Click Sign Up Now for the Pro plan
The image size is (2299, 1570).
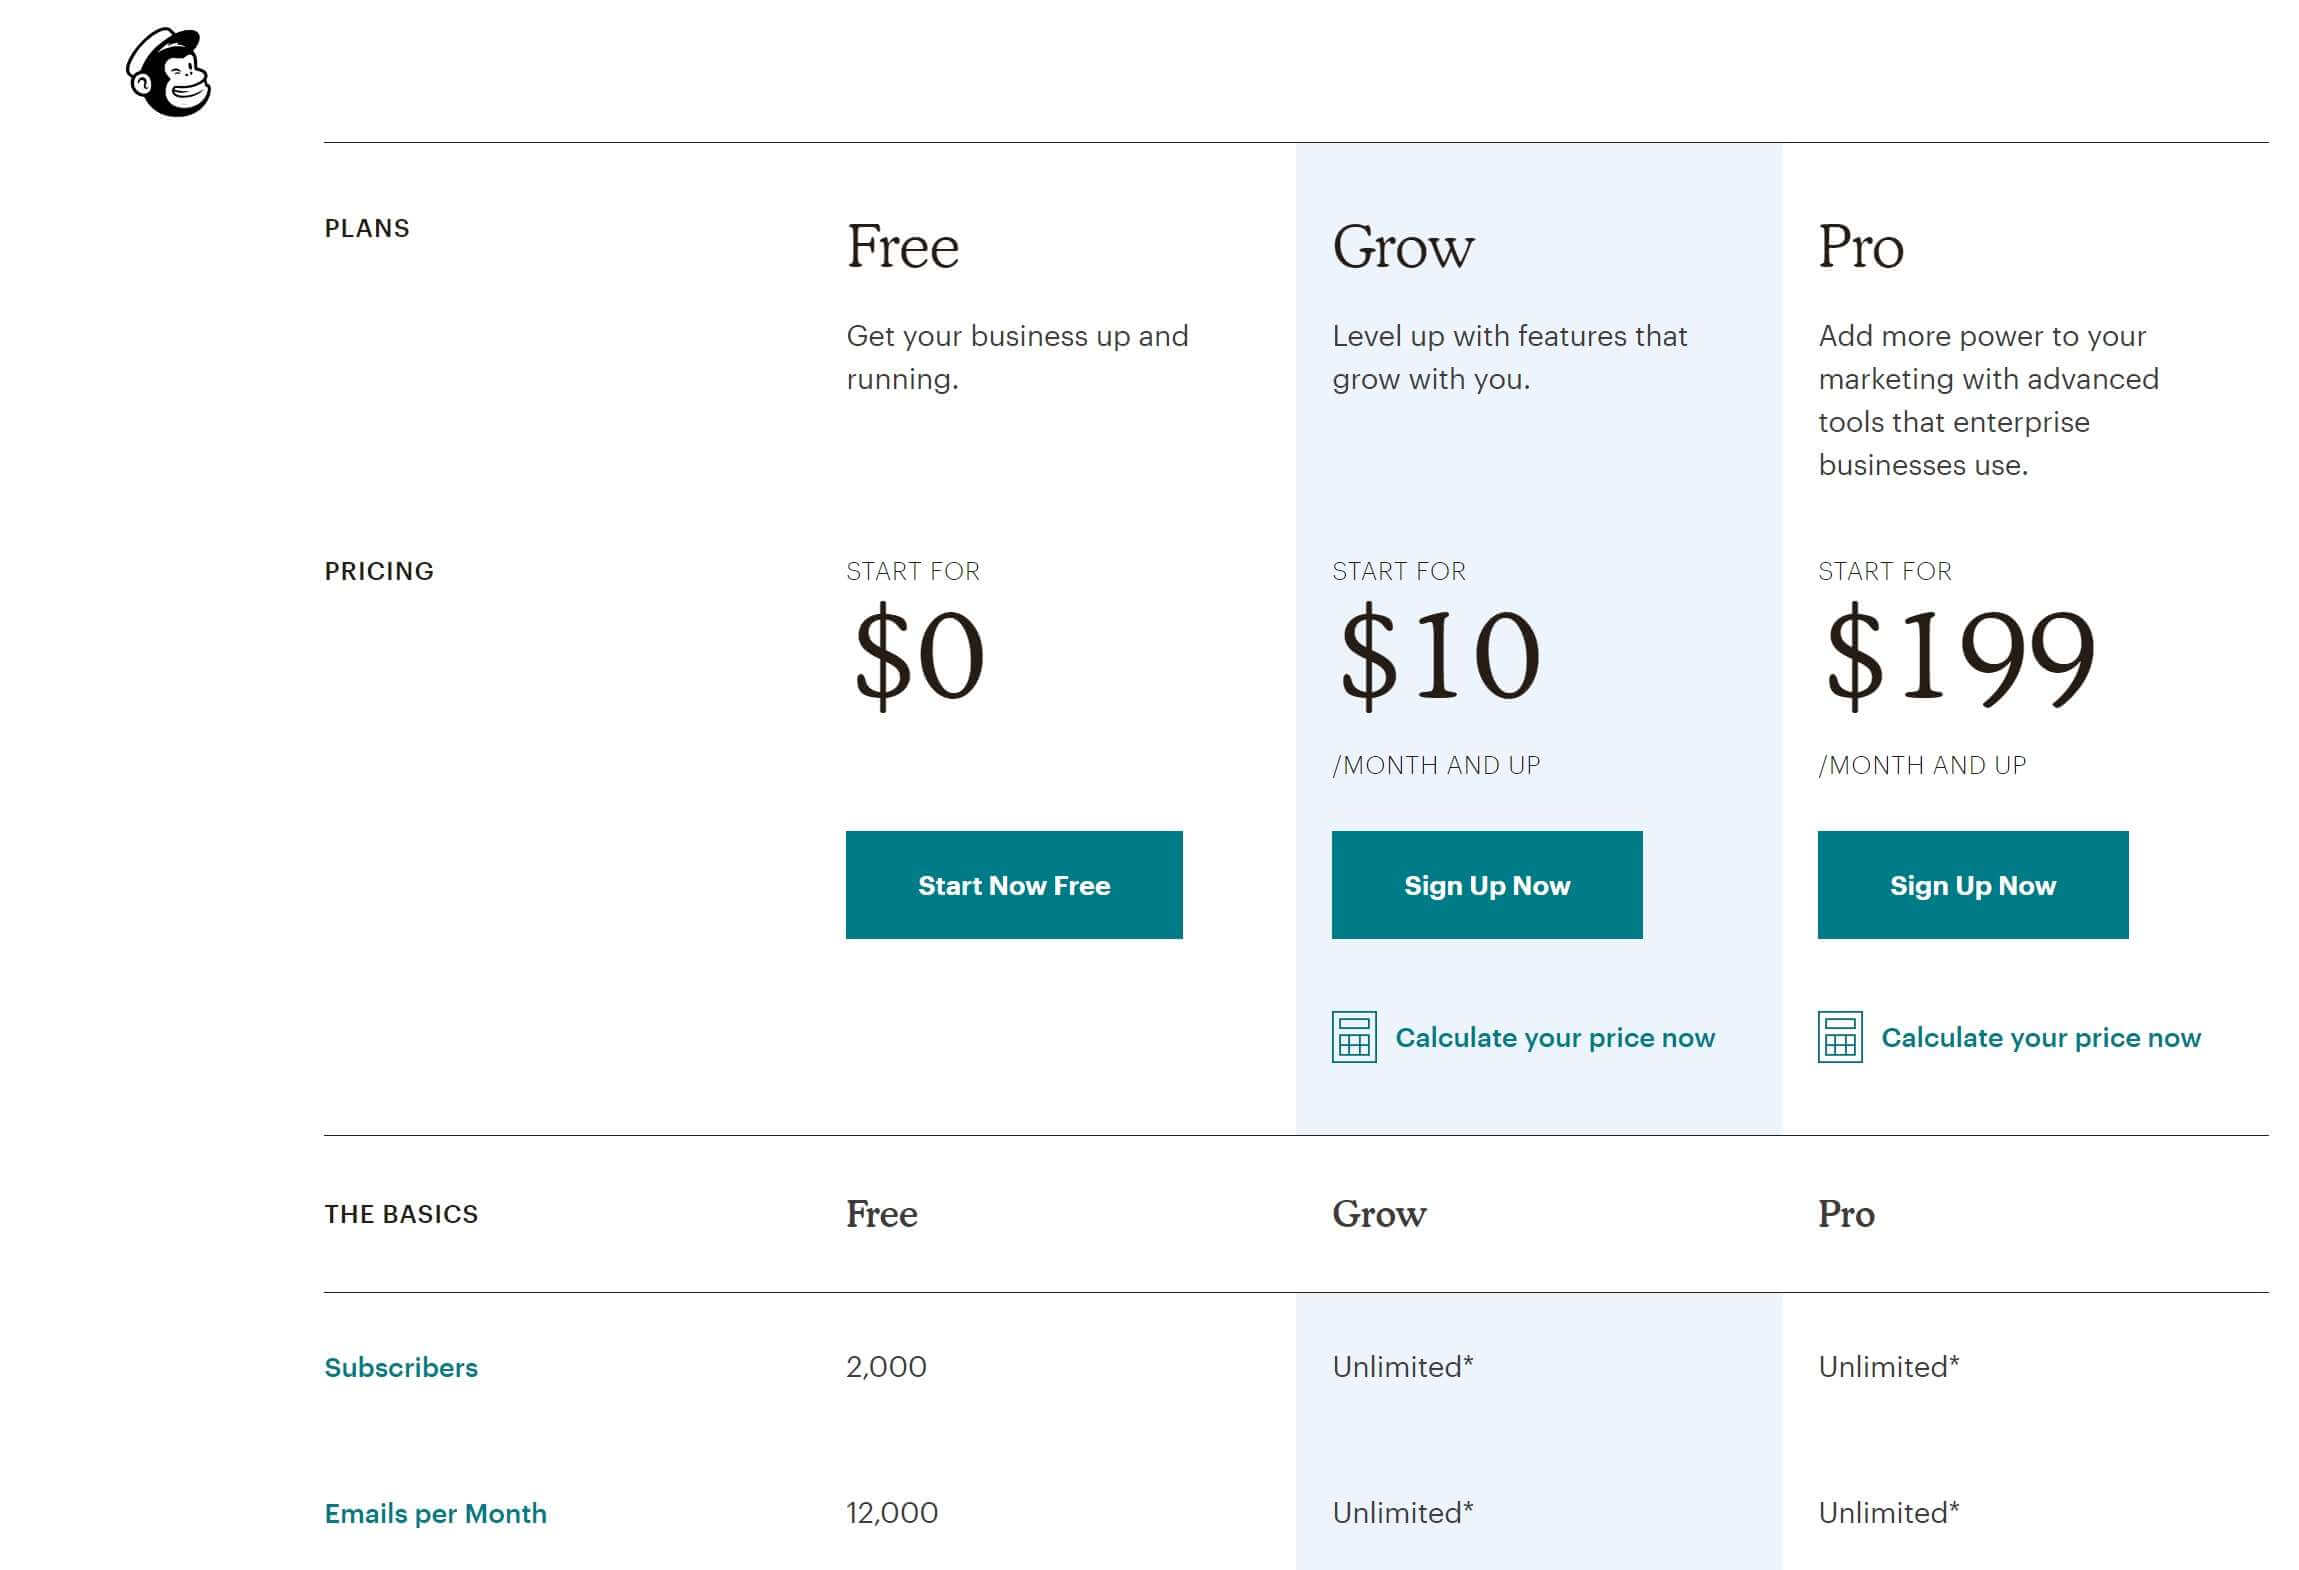[x=1972, y=885]
